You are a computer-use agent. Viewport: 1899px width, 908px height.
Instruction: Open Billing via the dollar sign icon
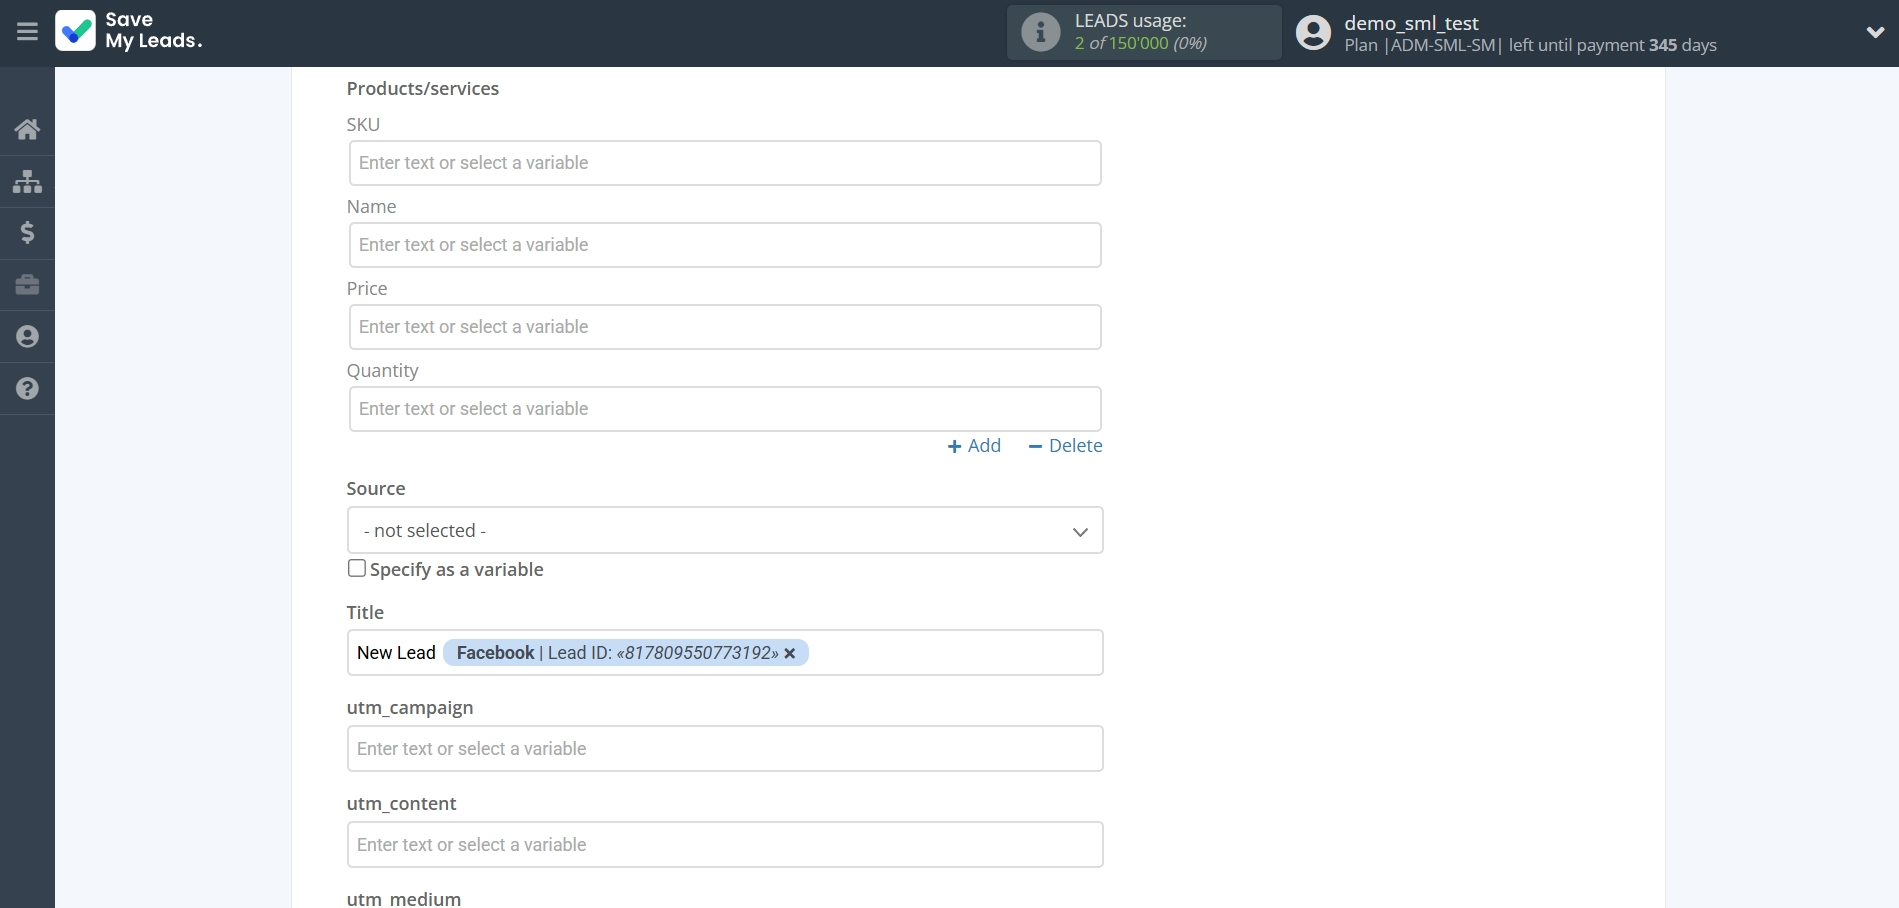click(26, 233)
